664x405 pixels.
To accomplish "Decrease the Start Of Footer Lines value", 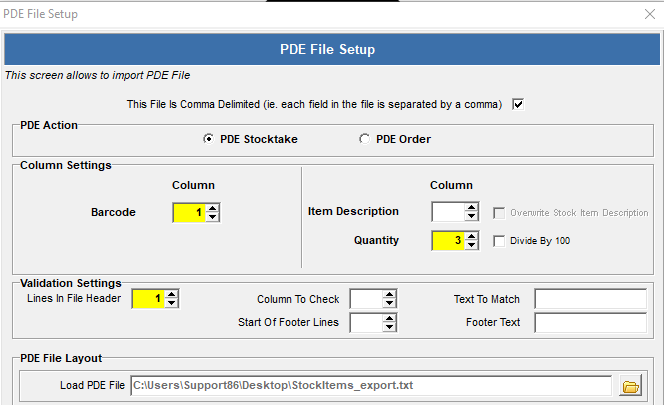I will click(390, 327).
